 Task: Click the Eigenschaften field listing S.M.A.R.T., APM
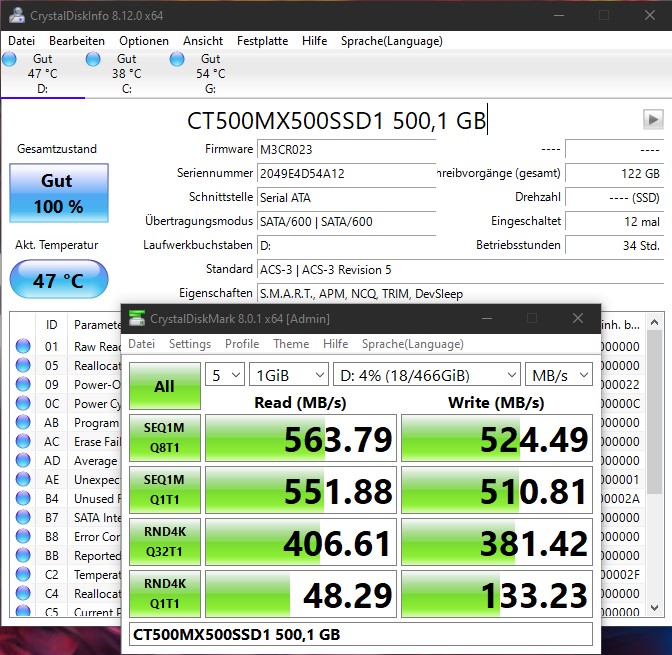point(460,294)
